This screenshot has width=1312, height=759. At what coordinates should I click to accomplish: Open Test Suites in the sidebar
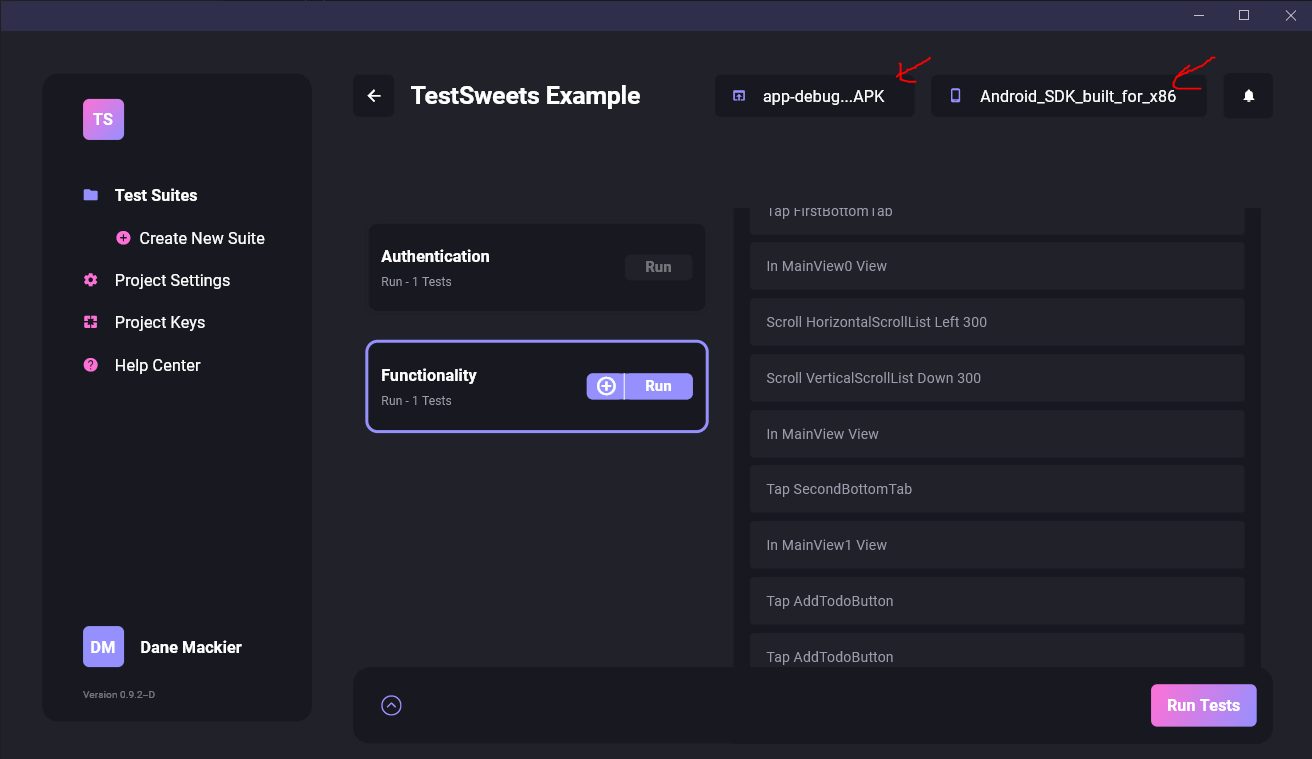pyautogui.click(x=155, y=195)
